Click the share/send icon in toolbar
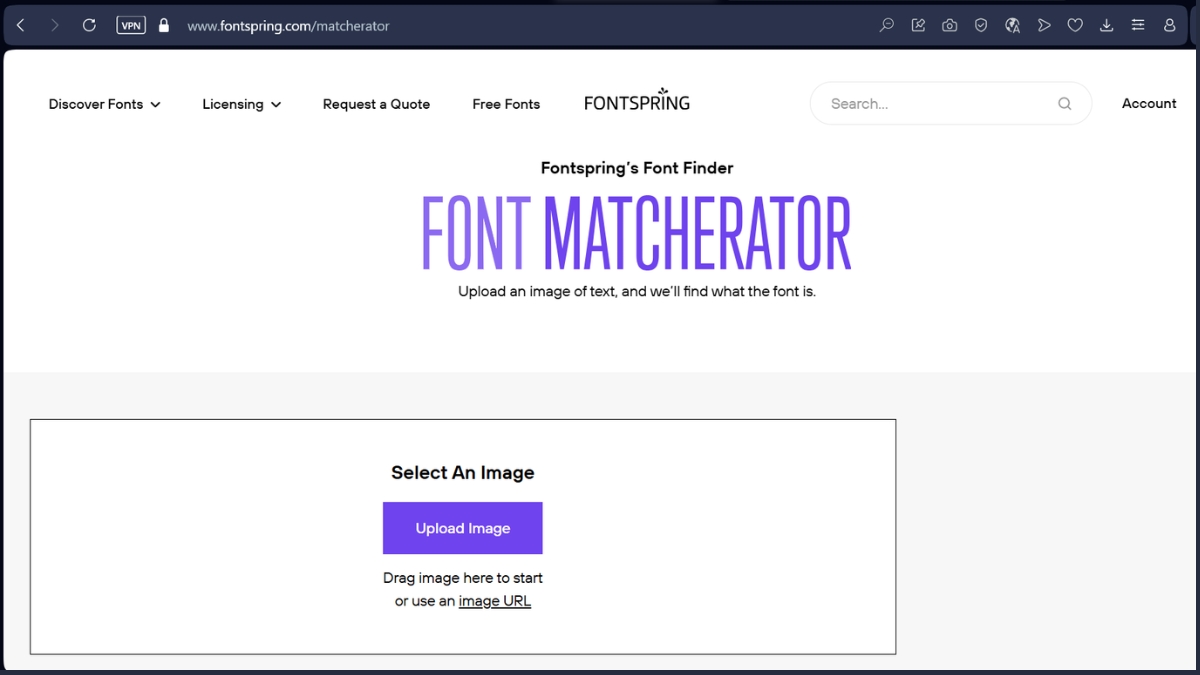 [1044, 24]
